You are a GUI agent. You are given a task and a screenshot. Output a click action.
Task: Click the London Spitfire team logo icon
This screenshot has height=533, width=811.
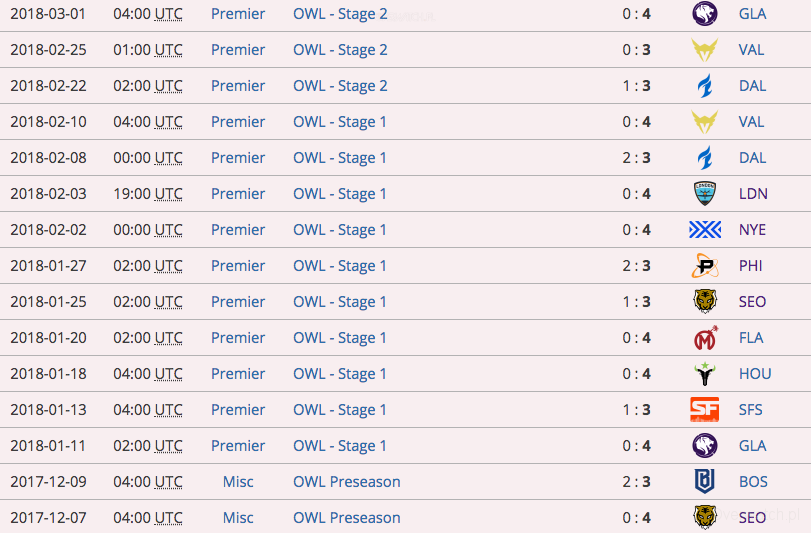(704, 194)
